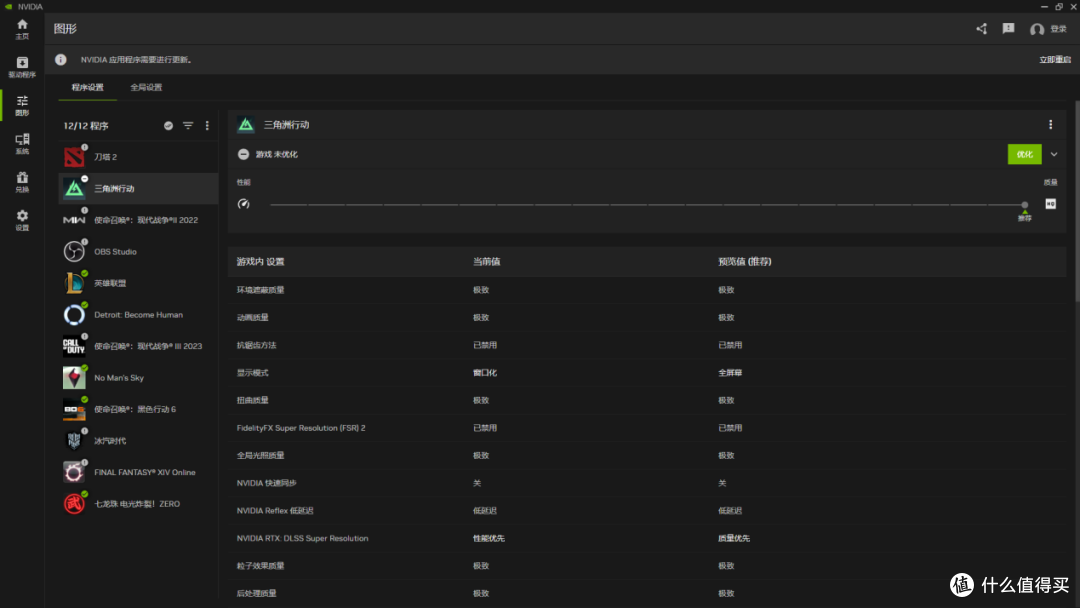The height and width of the screenshot is (608, 1080).
Task: Open the feedback icon in top bar
Action: coord(1008,28)
